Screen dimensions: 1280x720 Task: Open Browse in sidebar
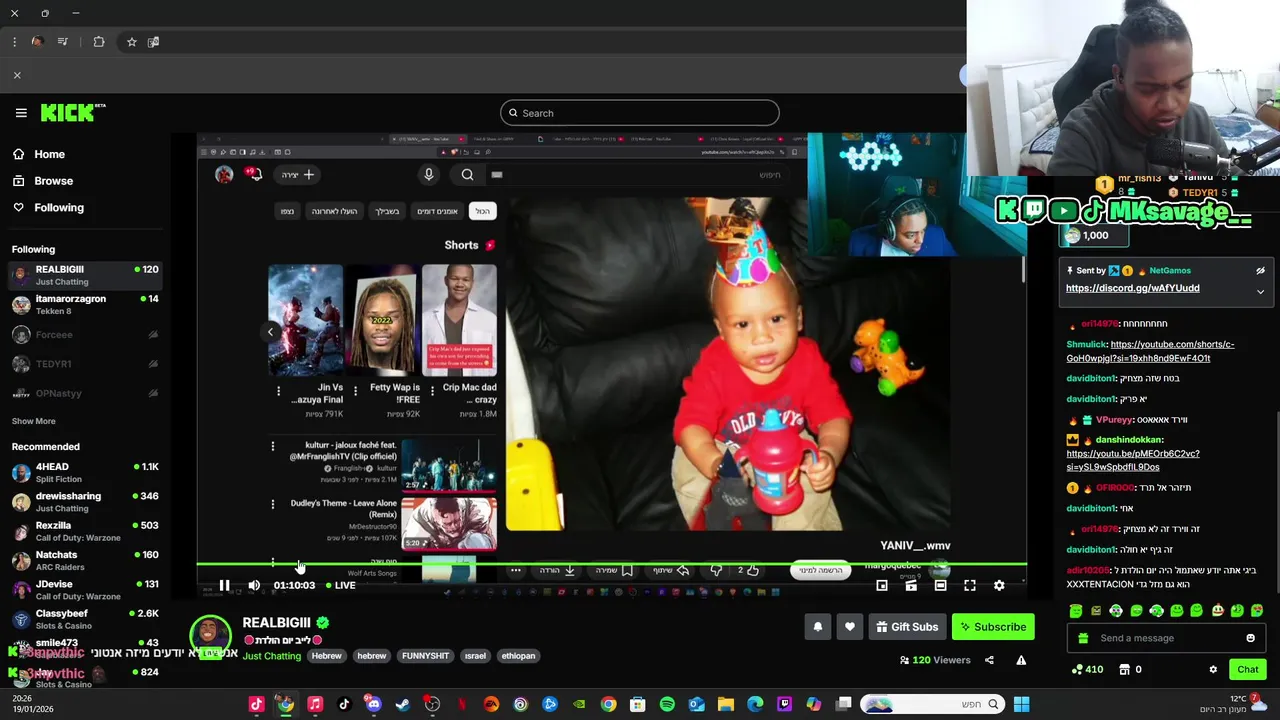[43, 181]
